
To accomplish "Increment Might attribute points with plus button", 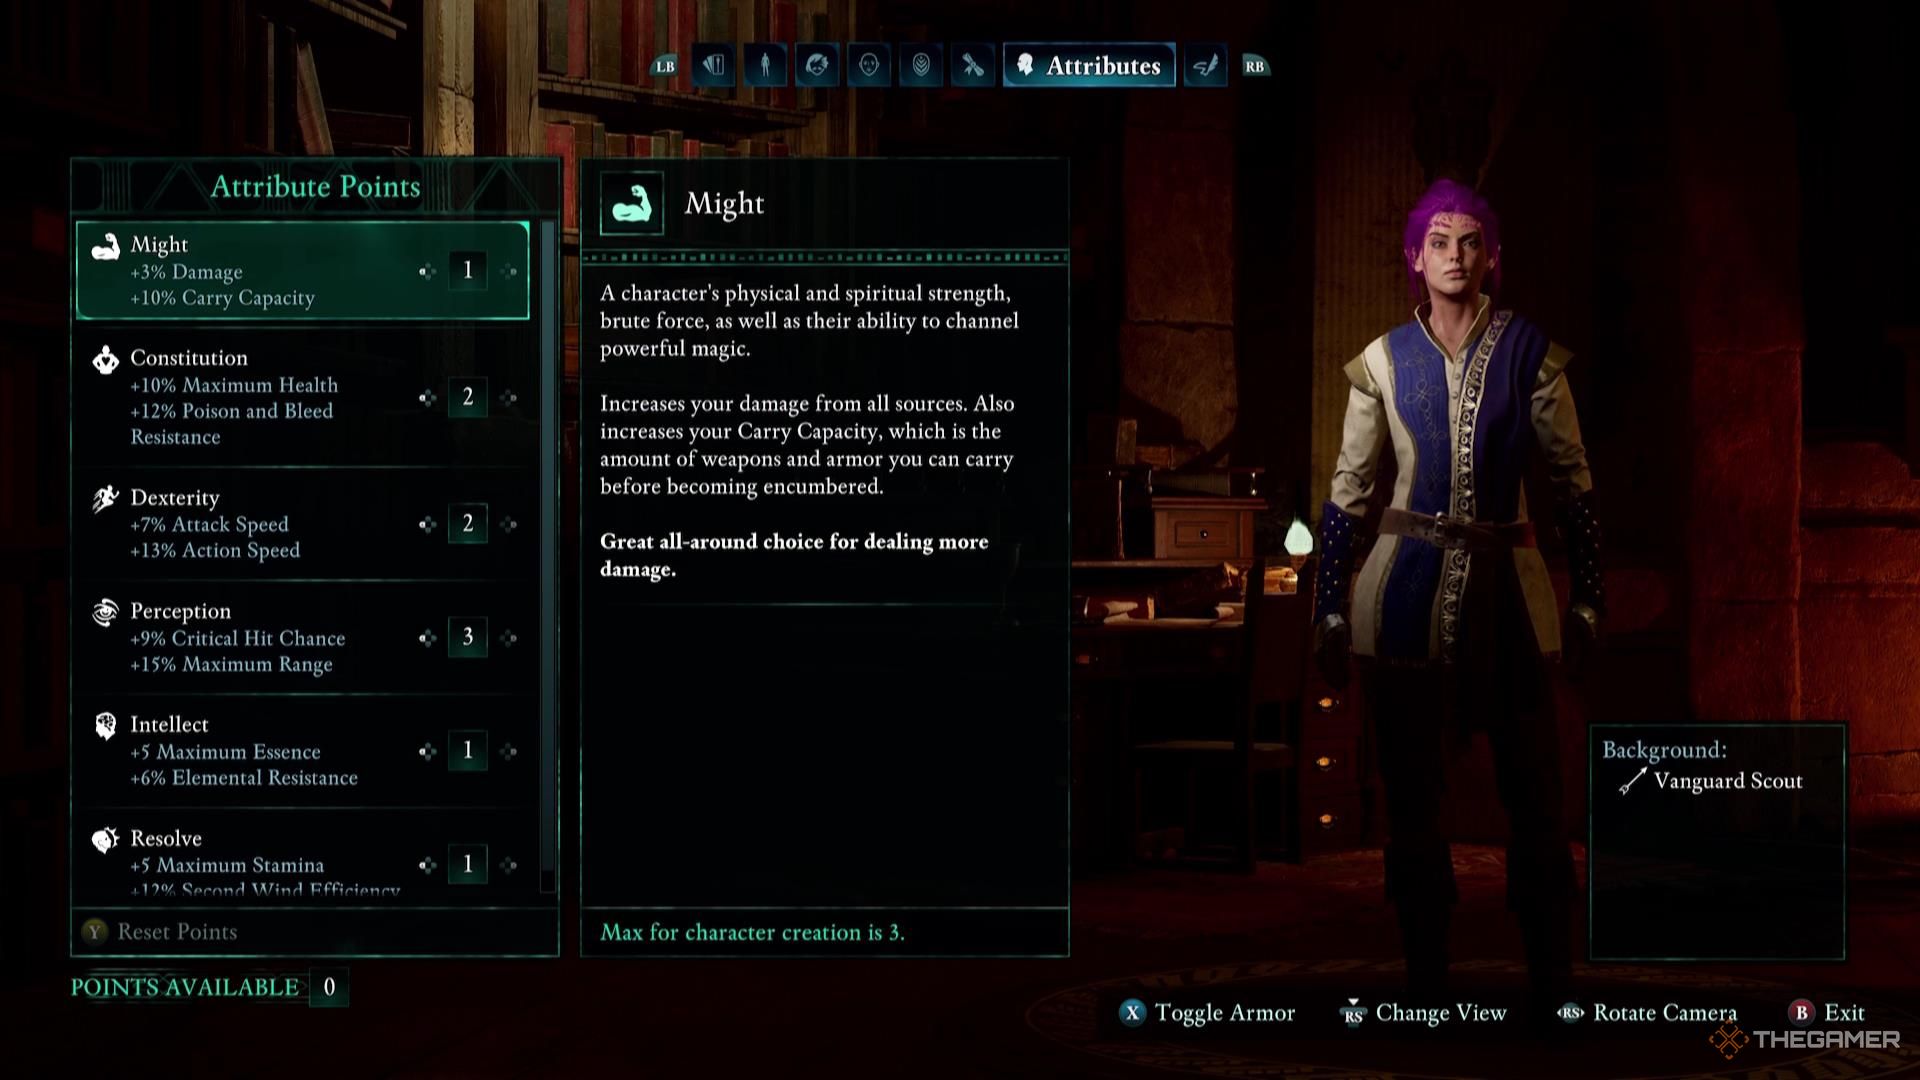I will (x=510, y=270).
